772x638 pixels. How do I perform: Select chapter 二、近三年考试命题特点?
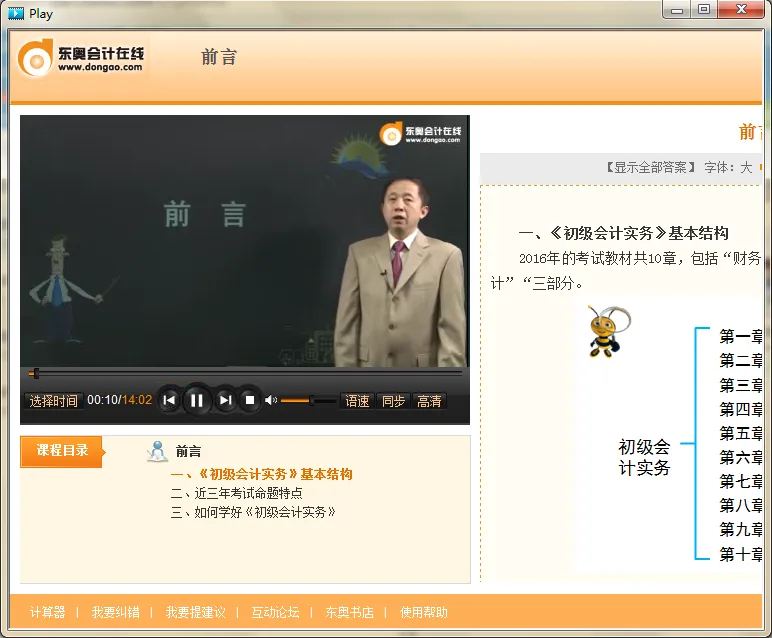236,493
